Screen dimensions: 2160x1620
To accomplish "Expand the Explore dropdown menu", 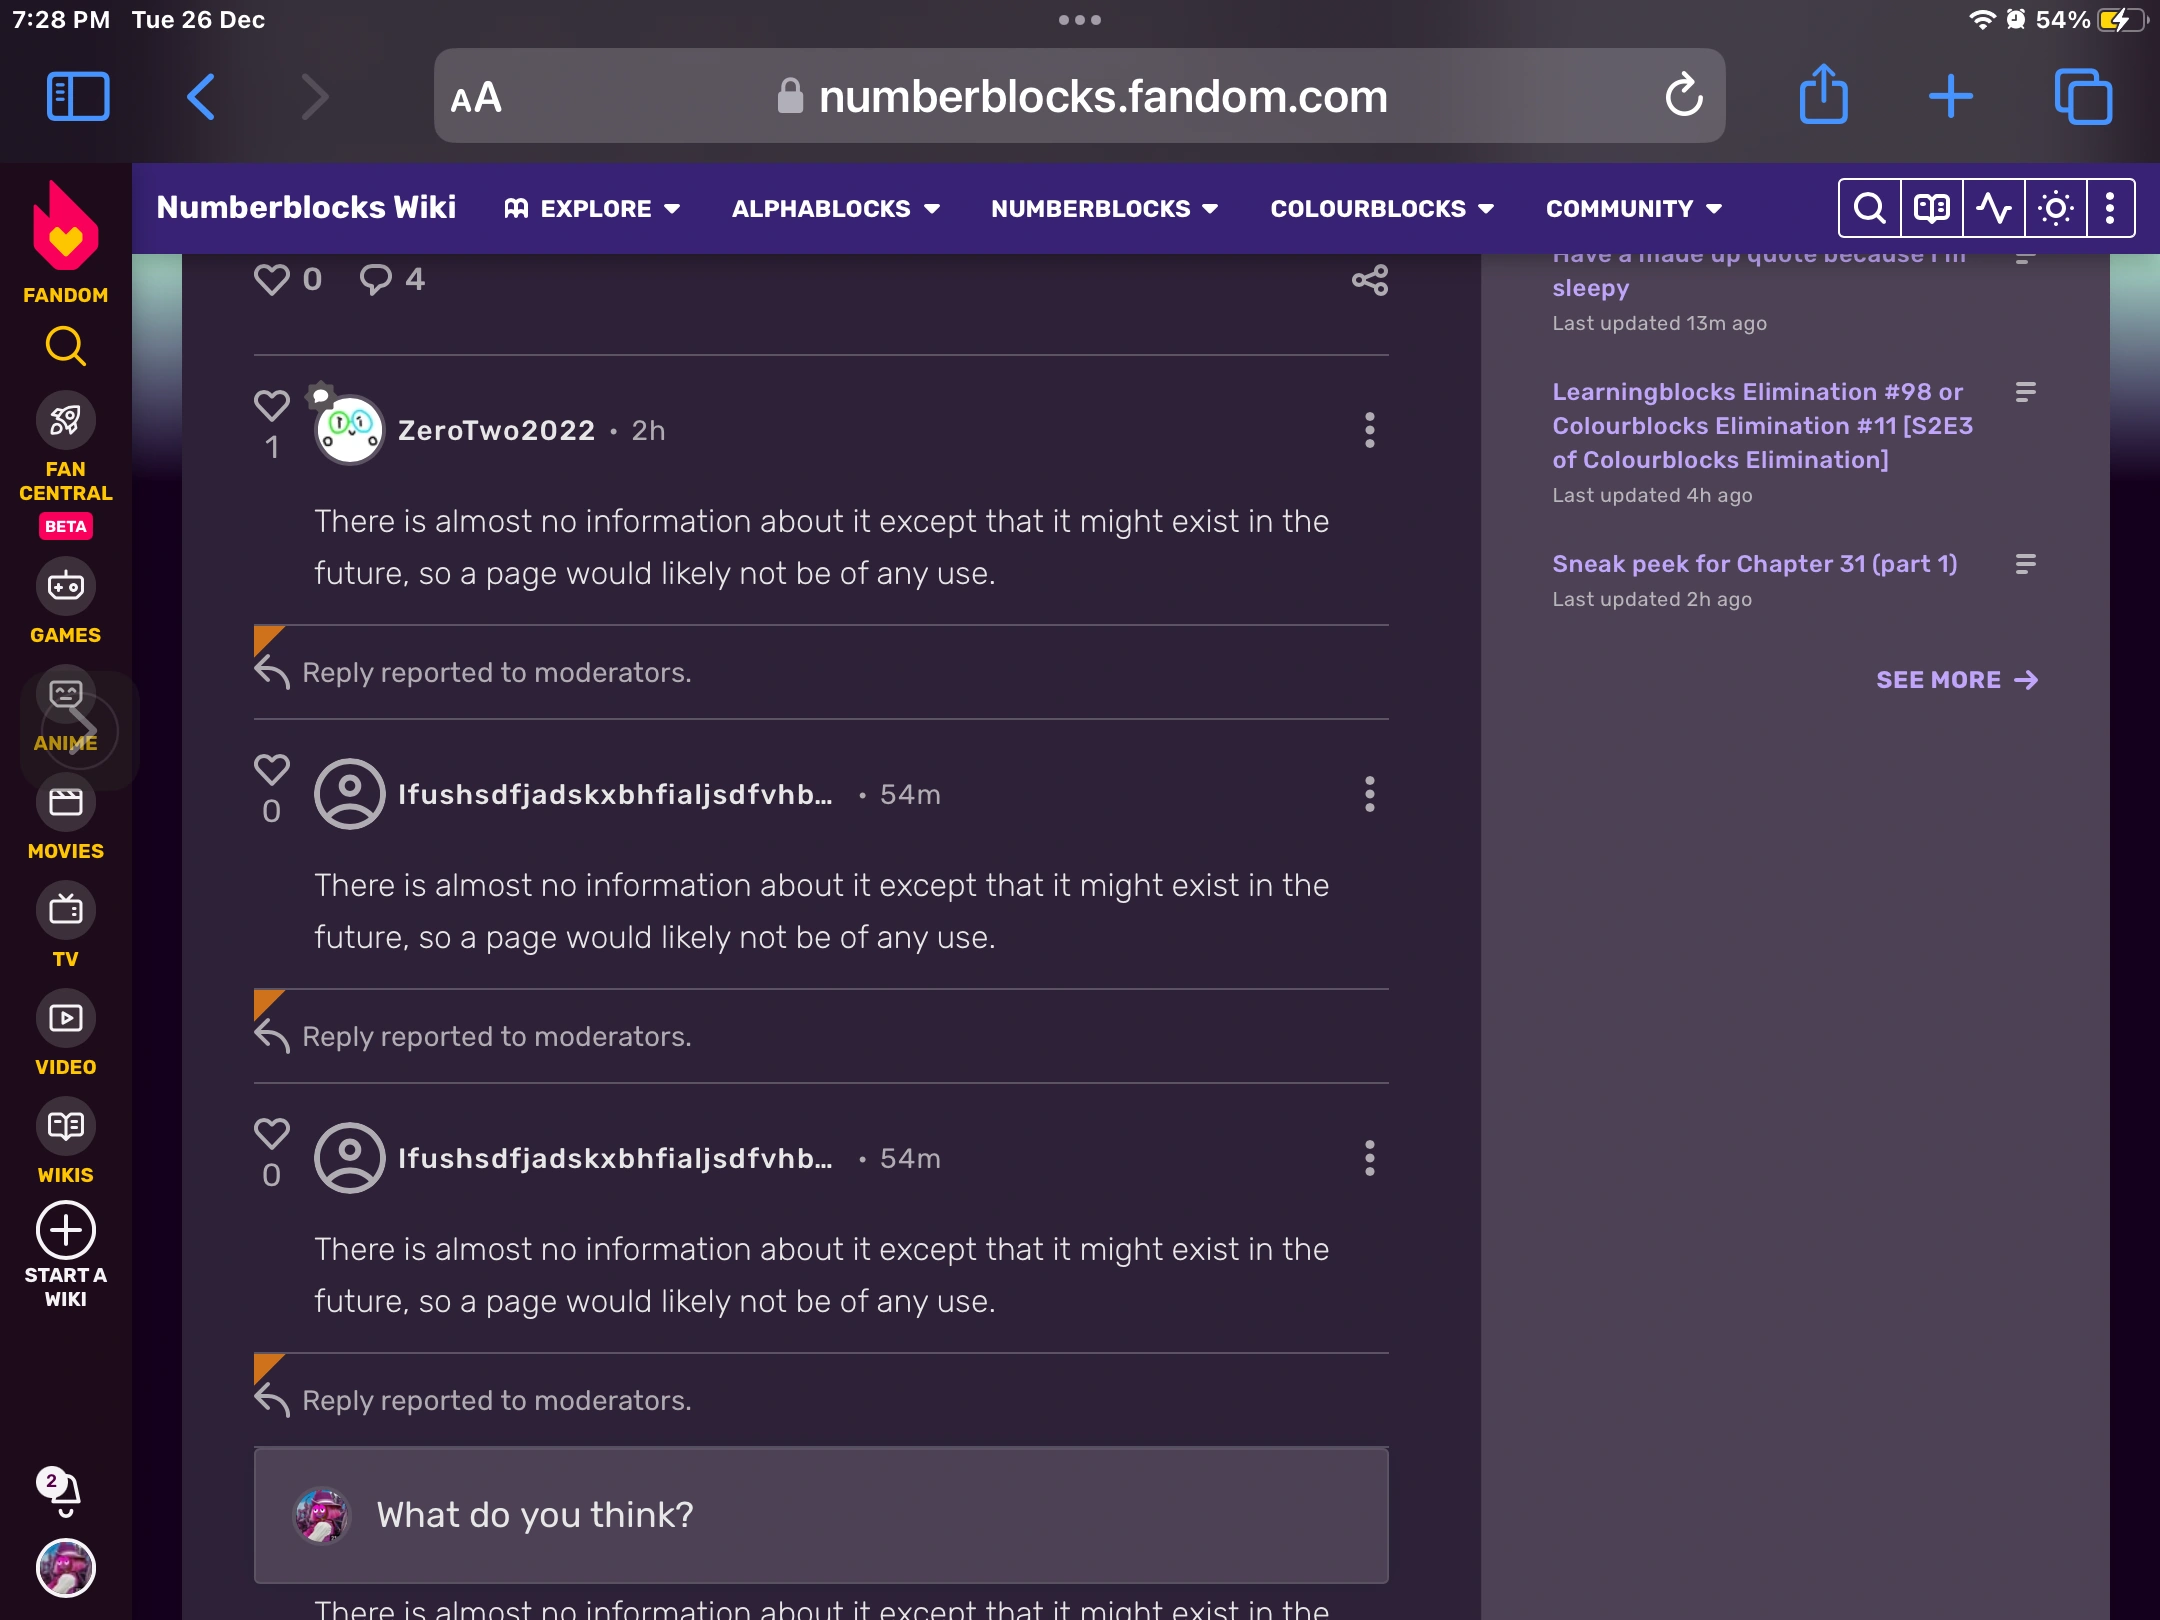I will pos(593,208).
